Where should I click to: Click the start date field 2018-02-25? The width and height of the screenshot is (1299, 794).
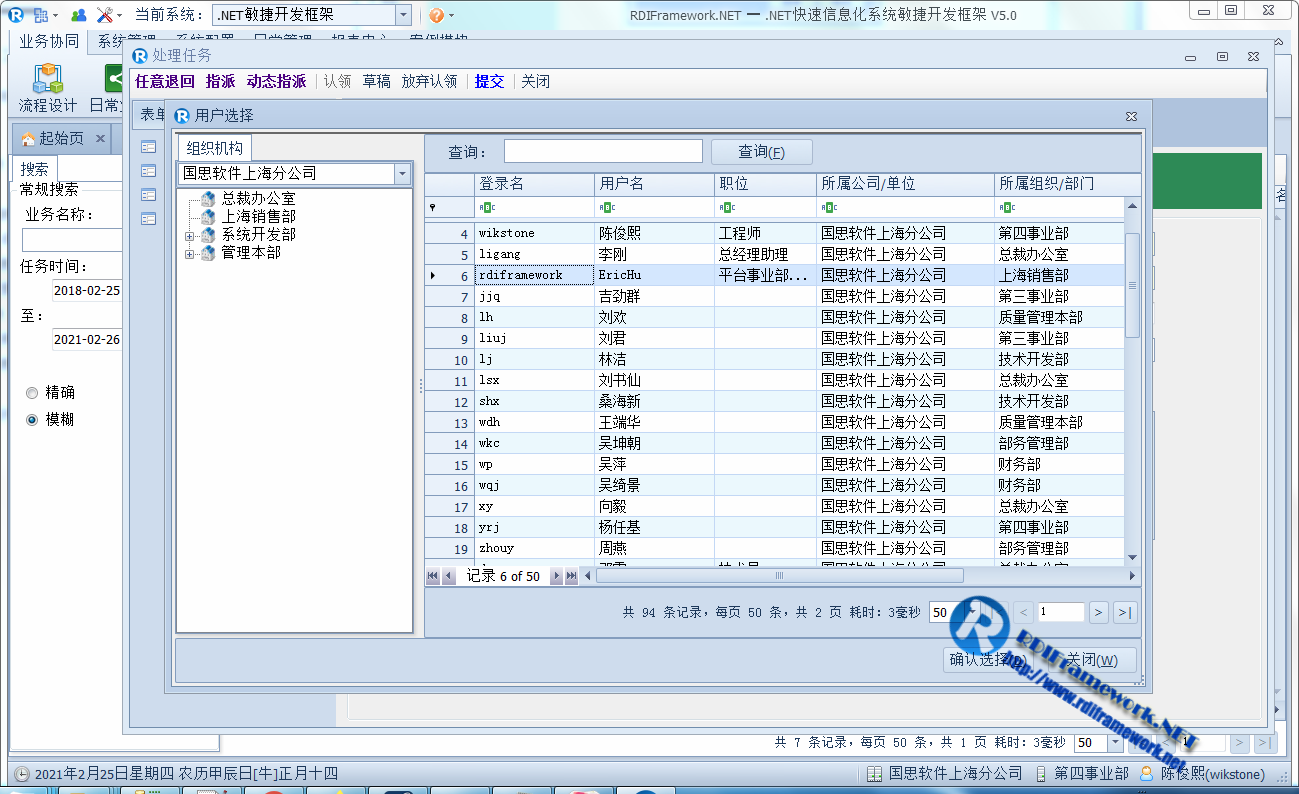click(x=87, y=291)
